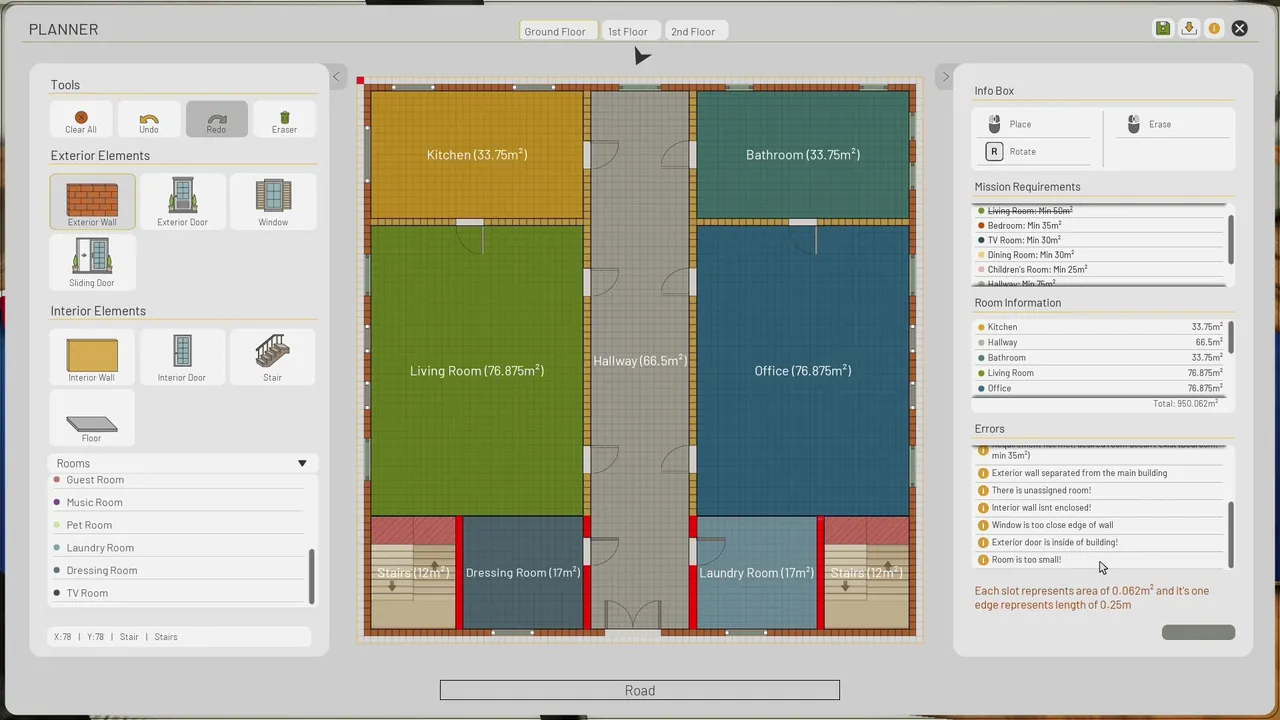
Task: Pick the Window exterior element
Action: coord(273,202)
